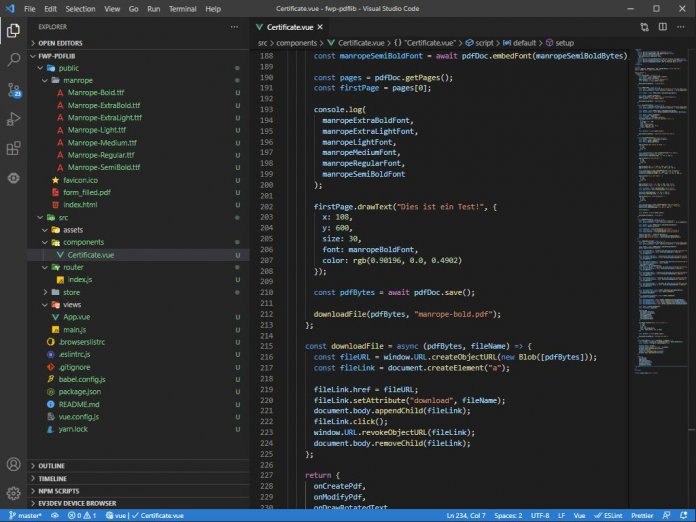Click the master branch in status bar
This screenshot has width=696, height=522.
pos(25,515)
